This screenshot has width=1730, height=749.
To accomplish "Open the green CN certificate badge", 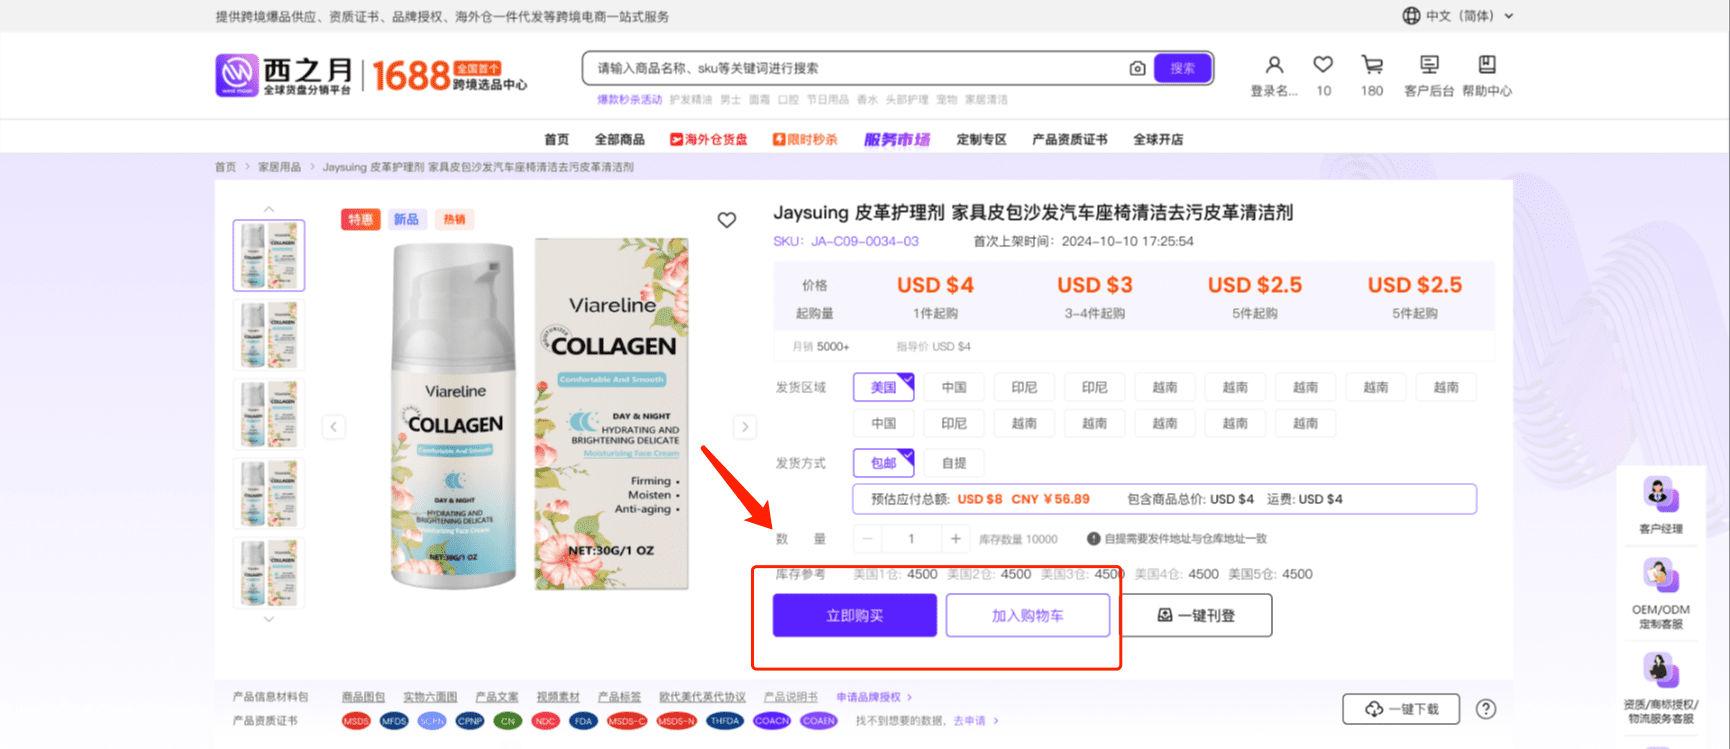I will tap(508, 721).
